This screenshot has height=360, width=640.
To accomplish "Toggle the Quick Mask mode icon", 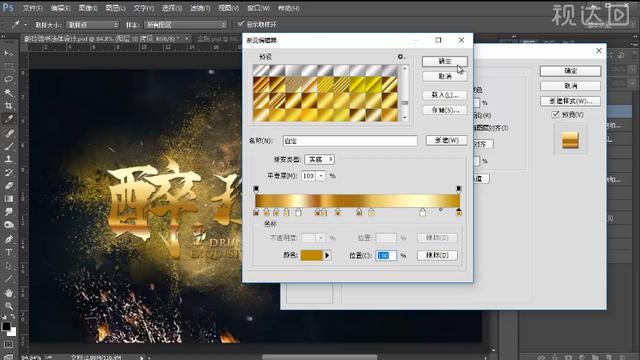I will [8, 345].
